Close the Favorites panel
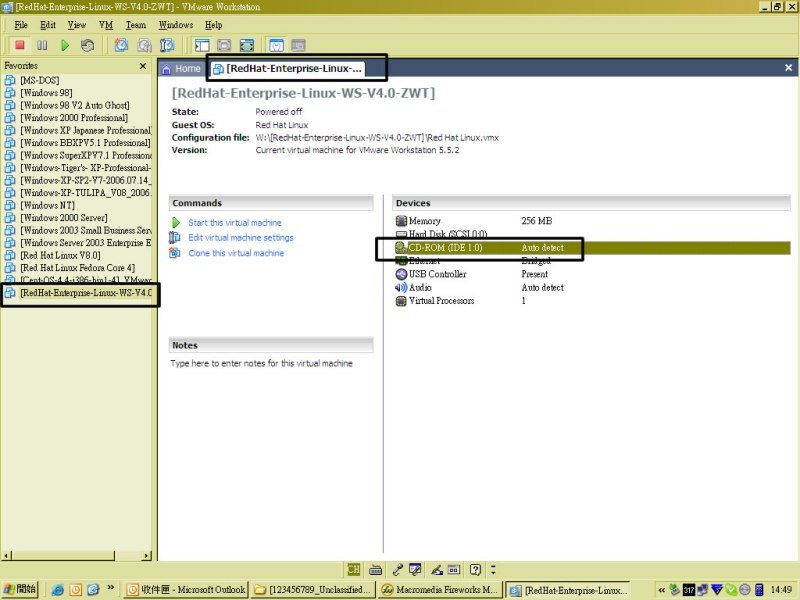The height and width of the screenshot is (600, 800). coord(143,66)
